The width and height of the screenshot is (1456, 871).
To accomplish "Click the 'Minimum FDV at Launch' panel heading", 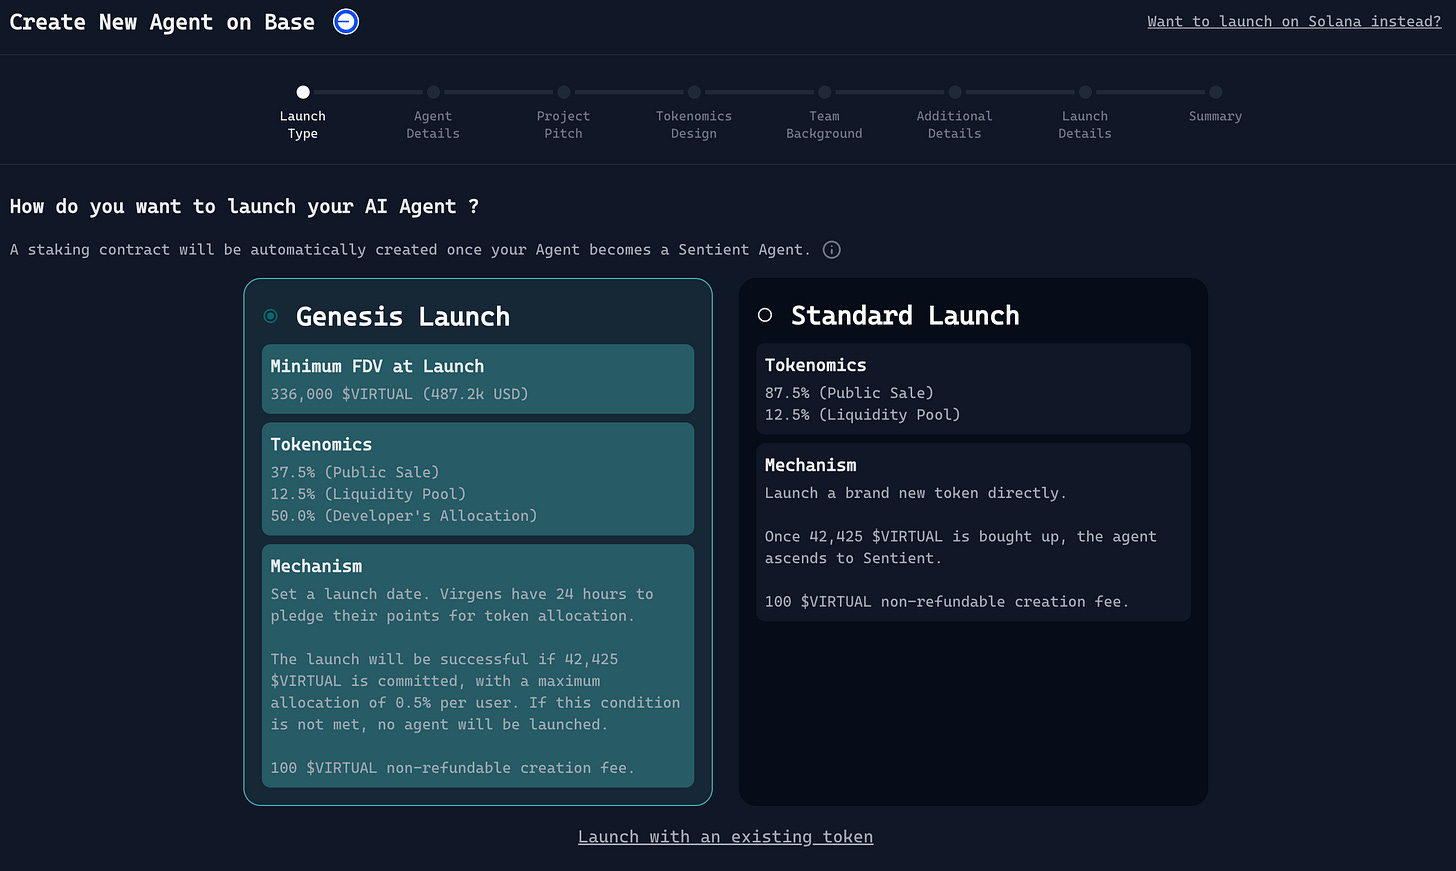I will point(377,366).
